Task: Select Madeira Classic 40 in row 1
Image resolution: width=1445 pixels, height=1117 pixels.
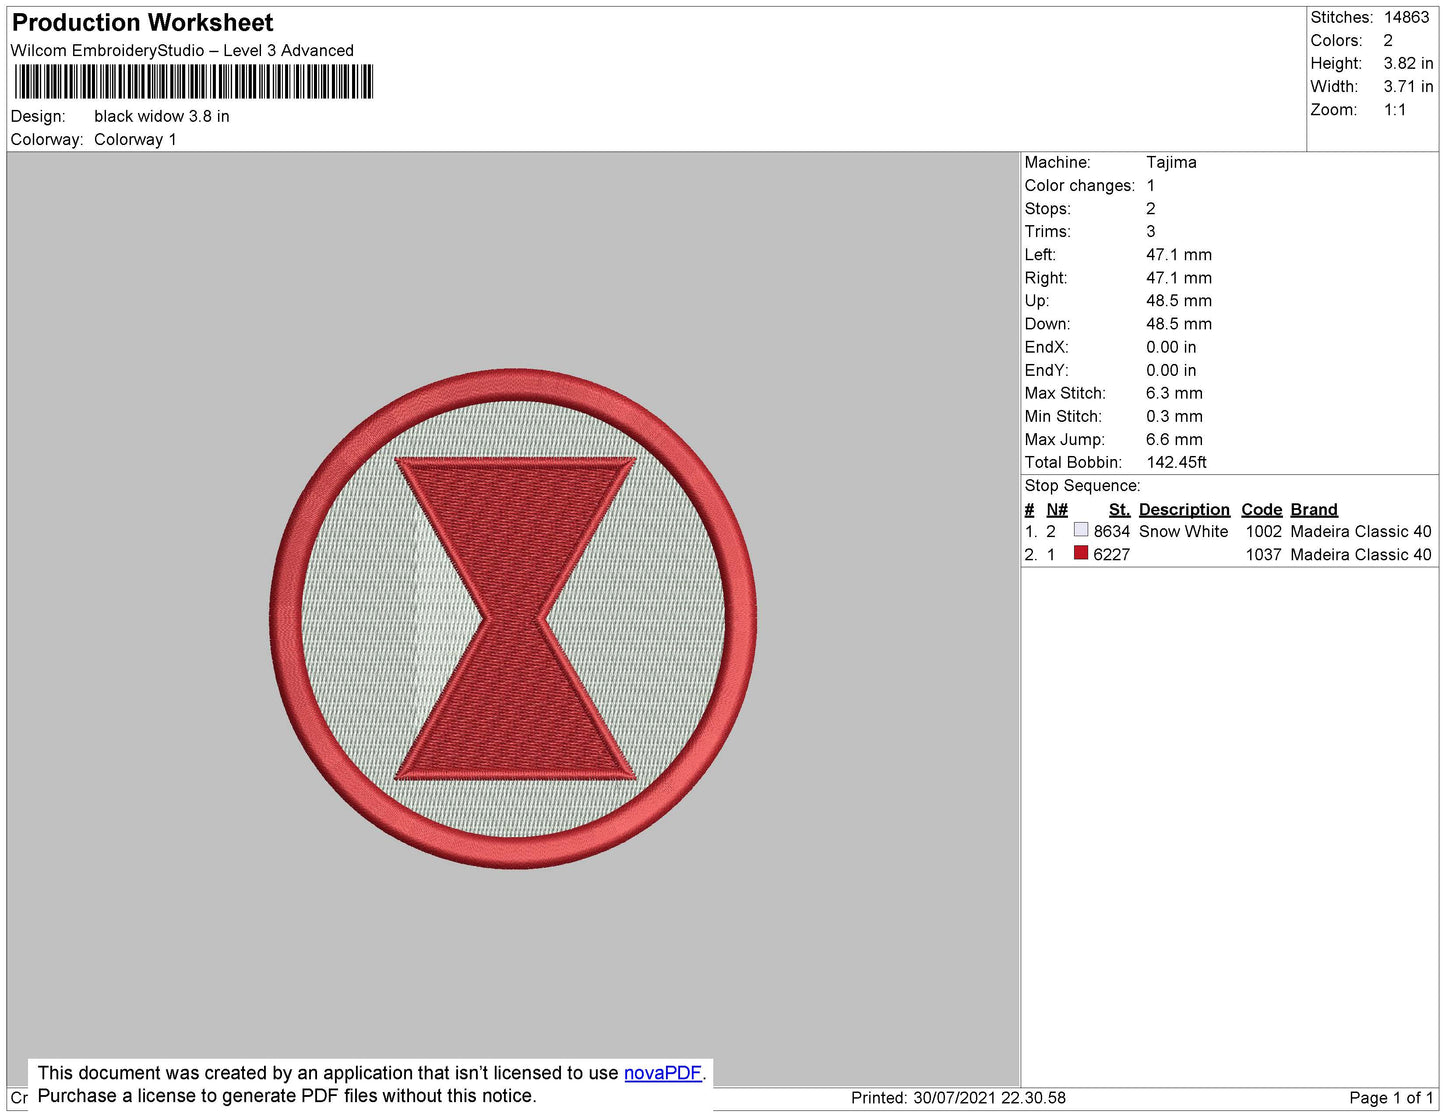Action: pos(1361,532)
